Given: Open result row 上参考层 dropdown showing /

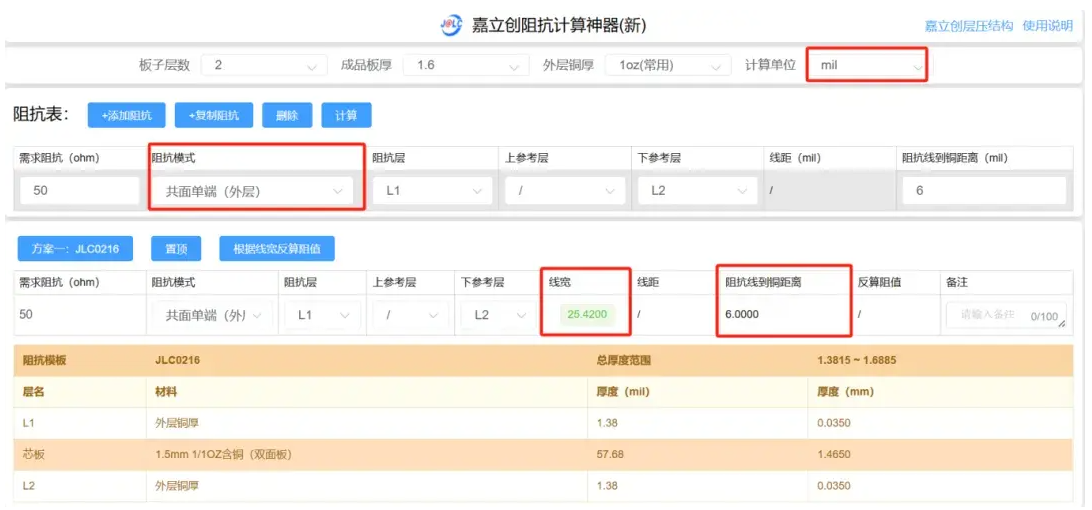Looking at the screenshot, I should (410, 315).
